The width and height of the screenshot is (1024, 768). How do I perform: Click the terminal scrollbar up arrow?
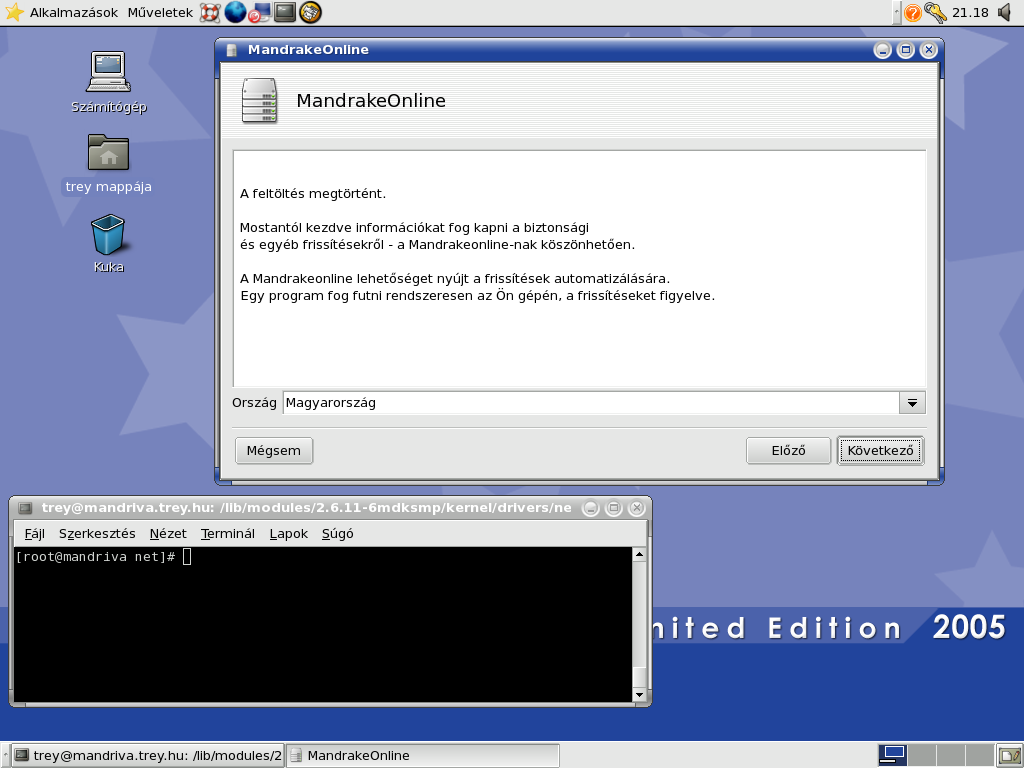pyautogui.click(x=639, y=554)
